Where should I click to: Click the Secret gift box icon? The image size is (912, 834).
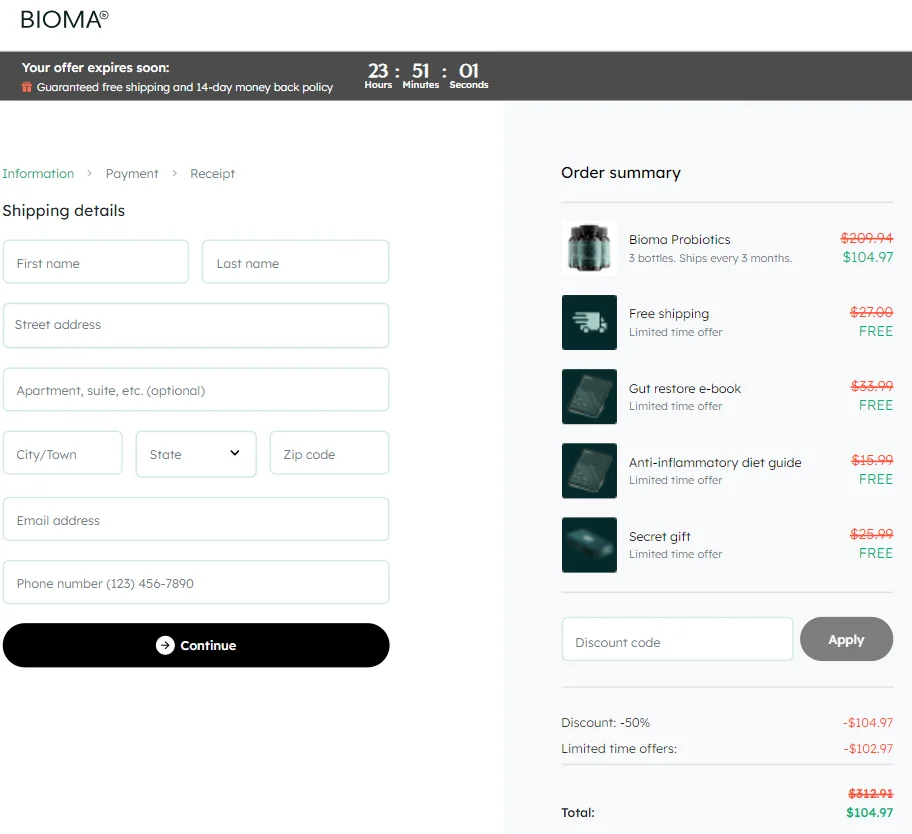pyautogui.click(x=589, y=544)
